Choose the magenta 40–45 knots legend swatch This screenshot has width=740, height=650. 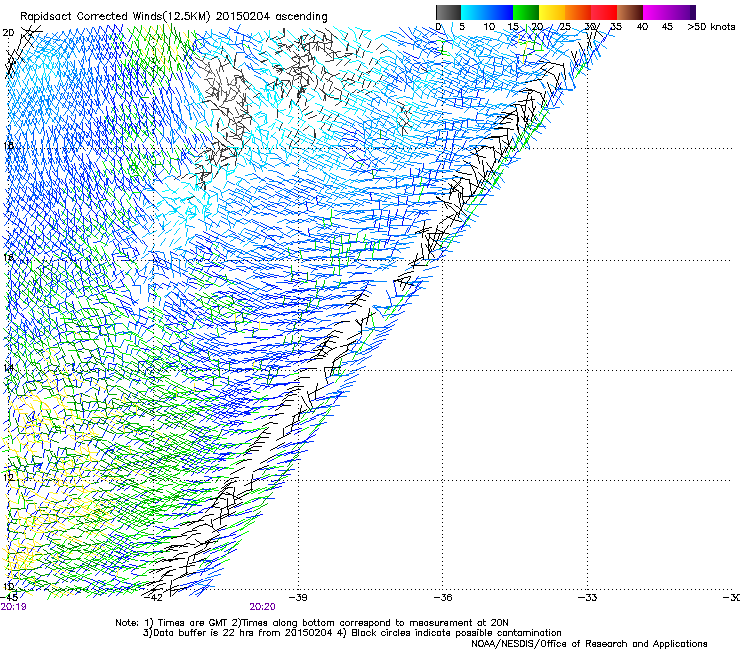point(656,12)
